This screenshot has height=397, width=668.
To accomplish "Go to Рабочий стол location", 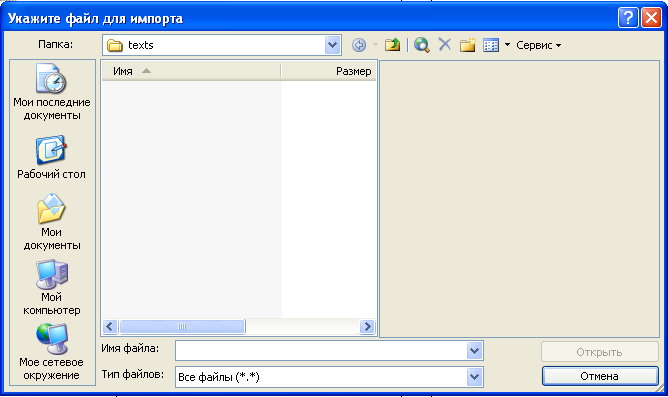I will 52,157.
